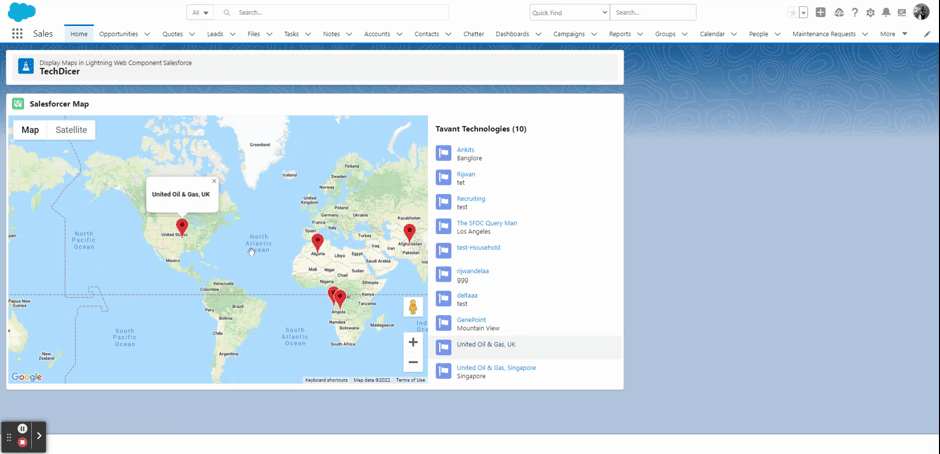Click the Salesforcer Map card icon
The height and width of the screenshot is (454, 940).
18,104
